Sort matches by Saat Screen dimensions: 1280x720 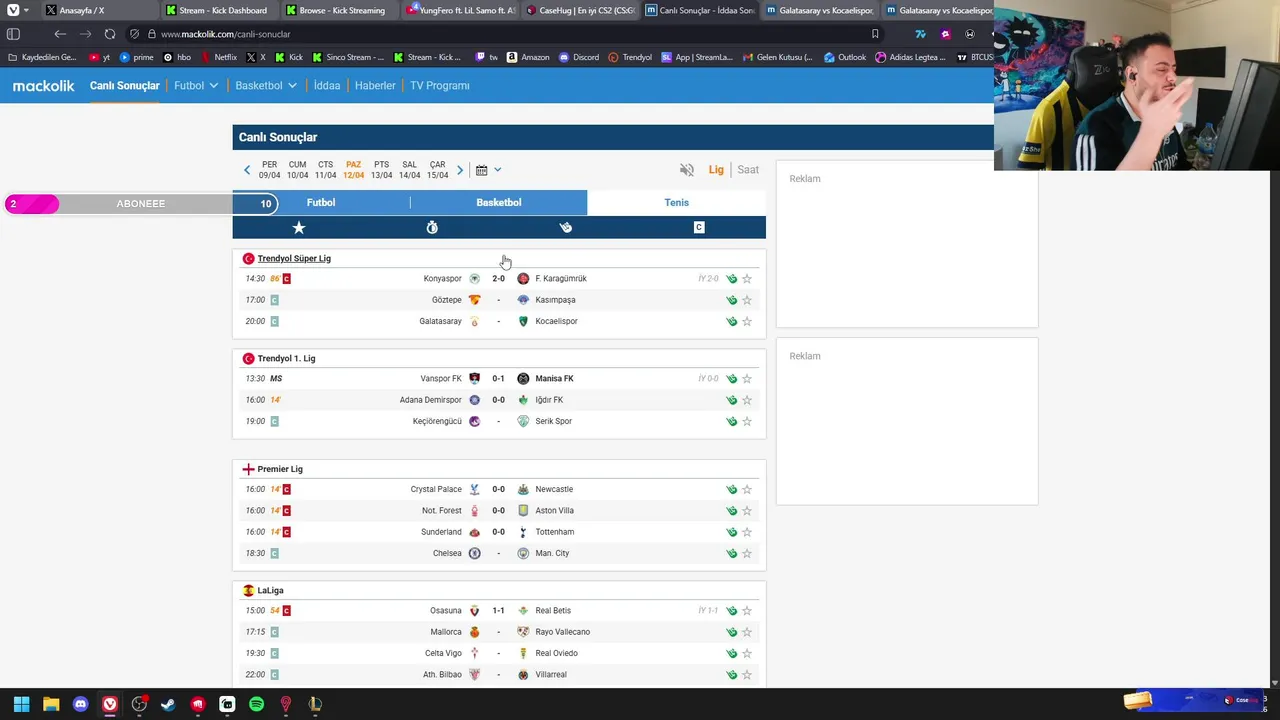click(748, 170)
